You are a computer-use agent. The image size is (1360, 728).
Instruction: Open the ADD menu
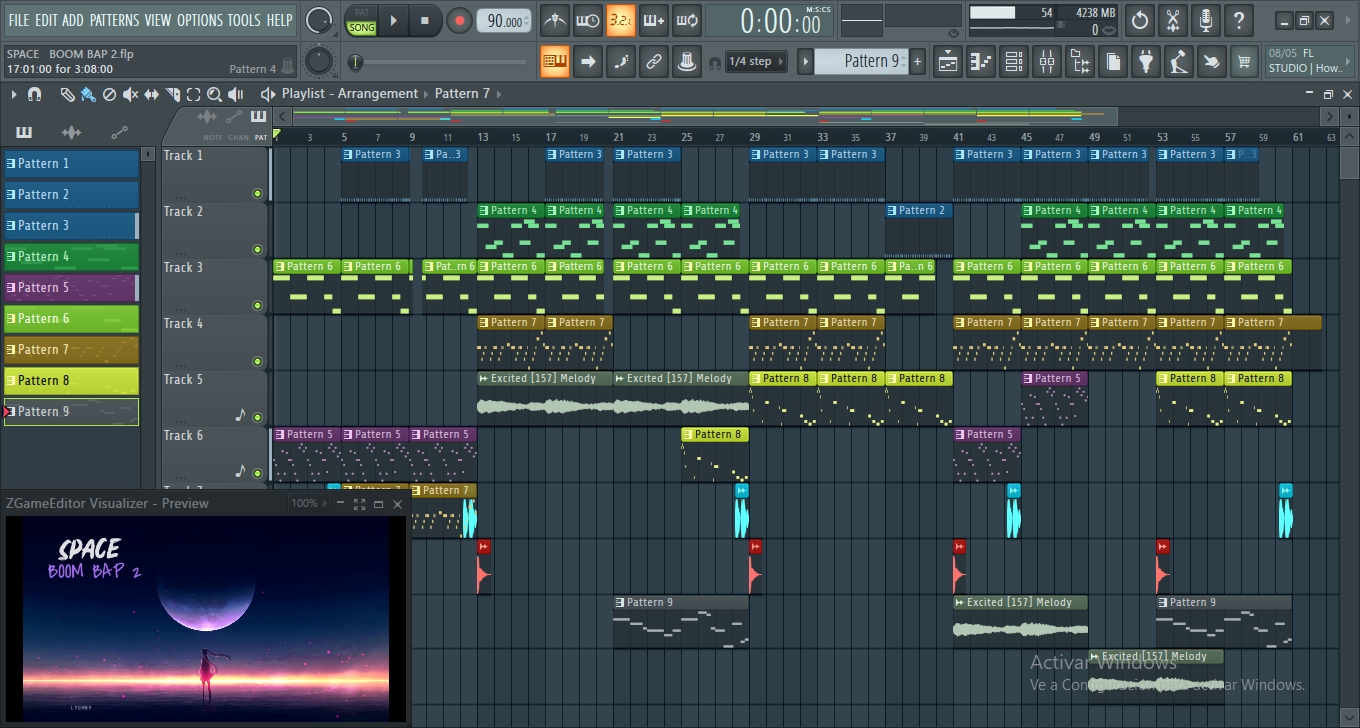tap(73, 20)
